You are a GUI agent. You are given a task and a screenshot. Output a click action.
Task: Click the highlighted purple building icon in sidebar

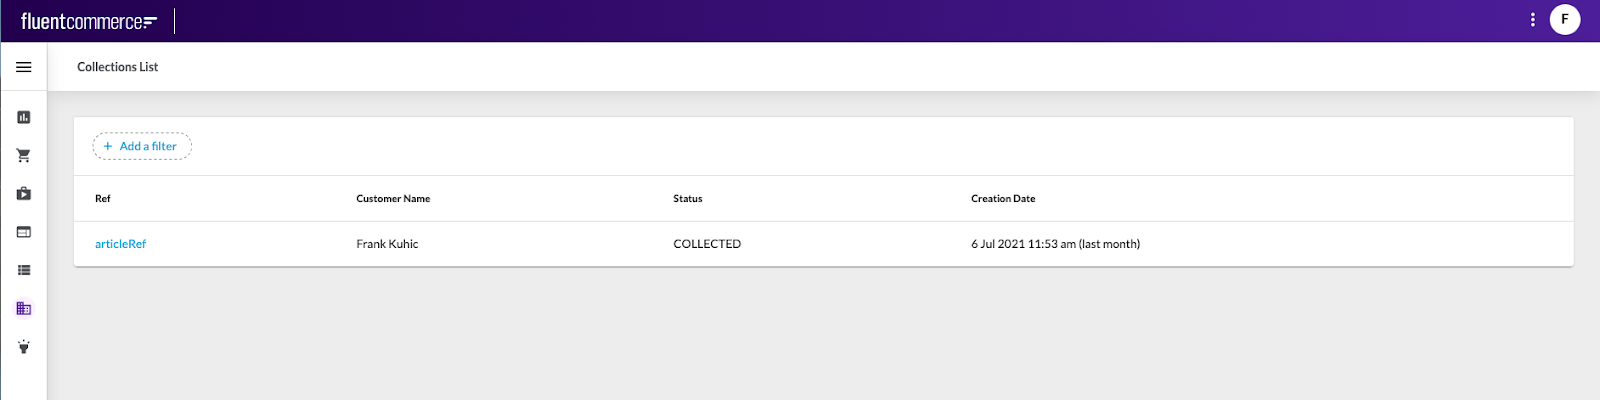click(24, 308)
